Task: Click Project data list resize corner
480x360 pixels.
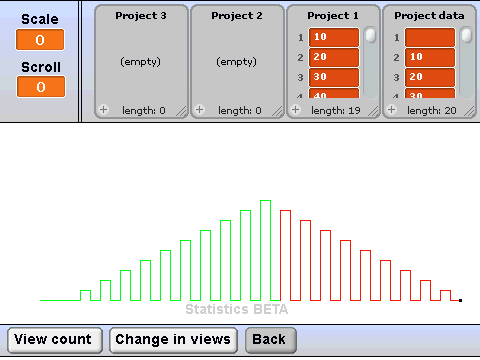Action: (470, 112)
